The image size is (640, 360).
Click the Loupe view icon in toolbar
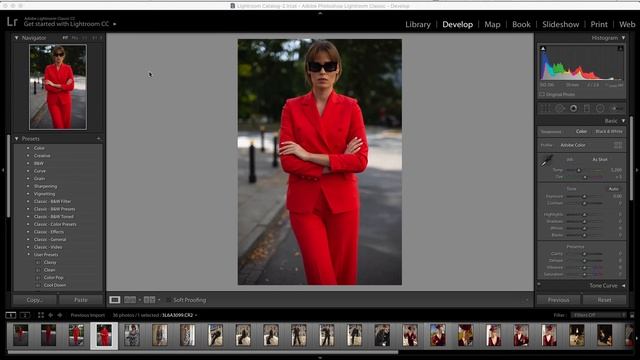coord(115,300)
